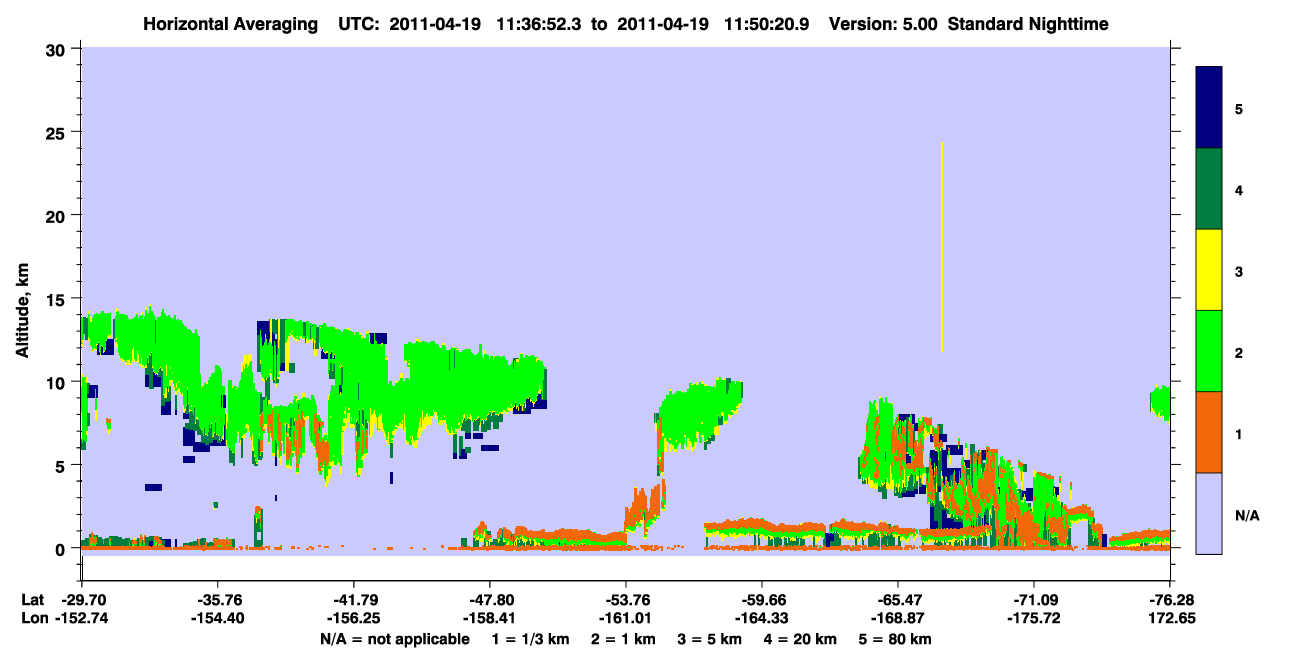Viewport: 1300px width, 667px height.
Task: Click the latitude value '-47.80'
Action: coord(489,600)
